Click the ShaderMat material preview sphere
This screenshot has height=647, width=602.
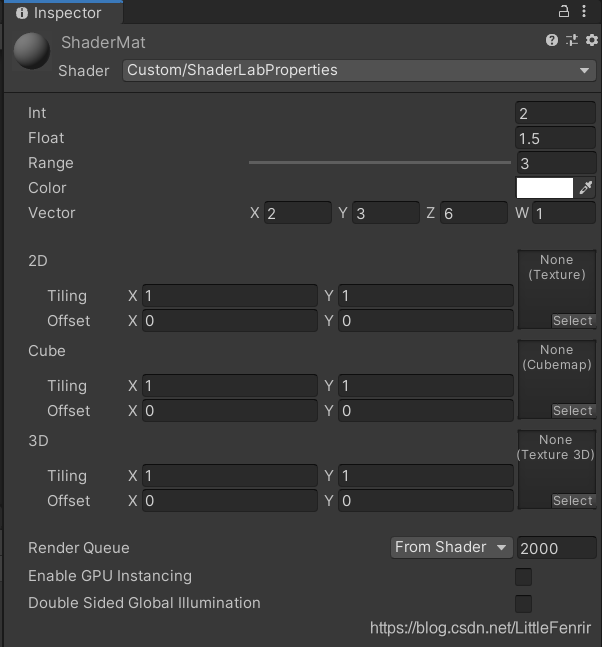tap(32, 51)
